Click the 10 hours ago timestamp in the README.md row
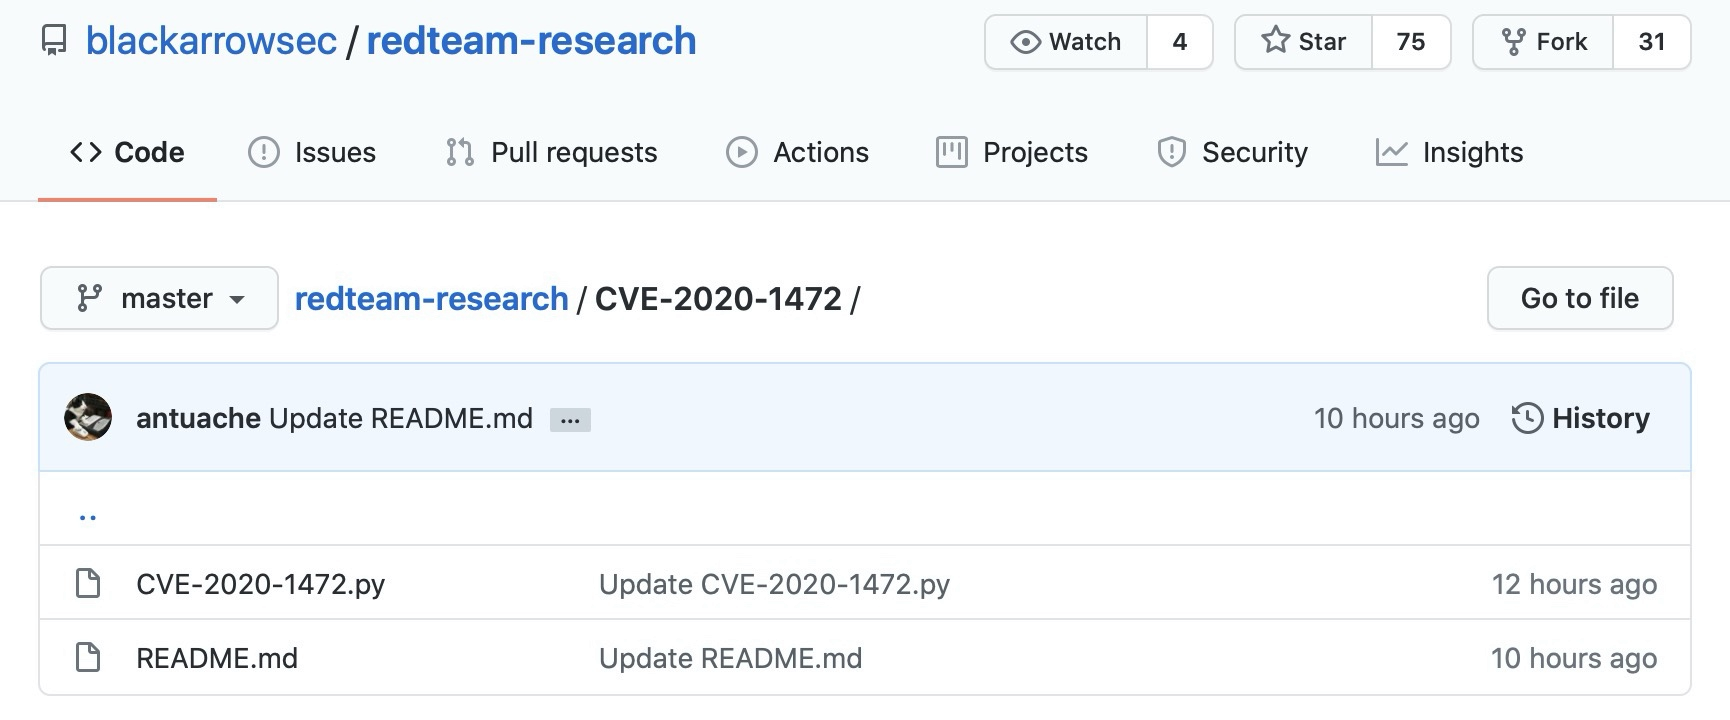This screenshot has height=720, width=1730. (1574, 658)
